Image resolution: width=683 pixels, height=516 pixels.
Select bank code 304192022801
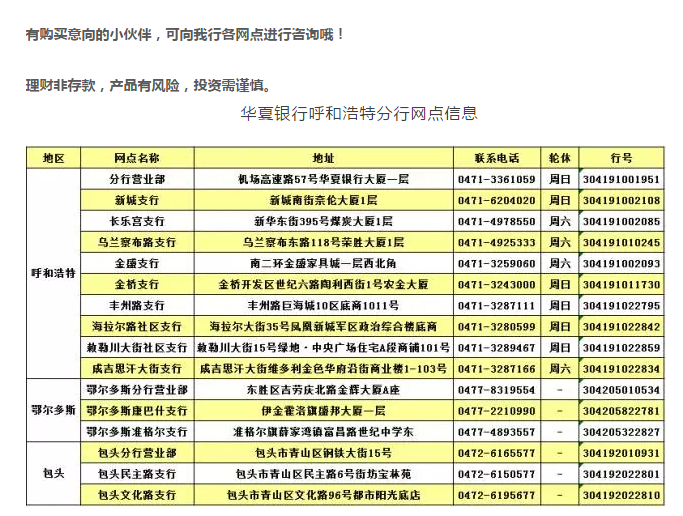coord(622,474)
